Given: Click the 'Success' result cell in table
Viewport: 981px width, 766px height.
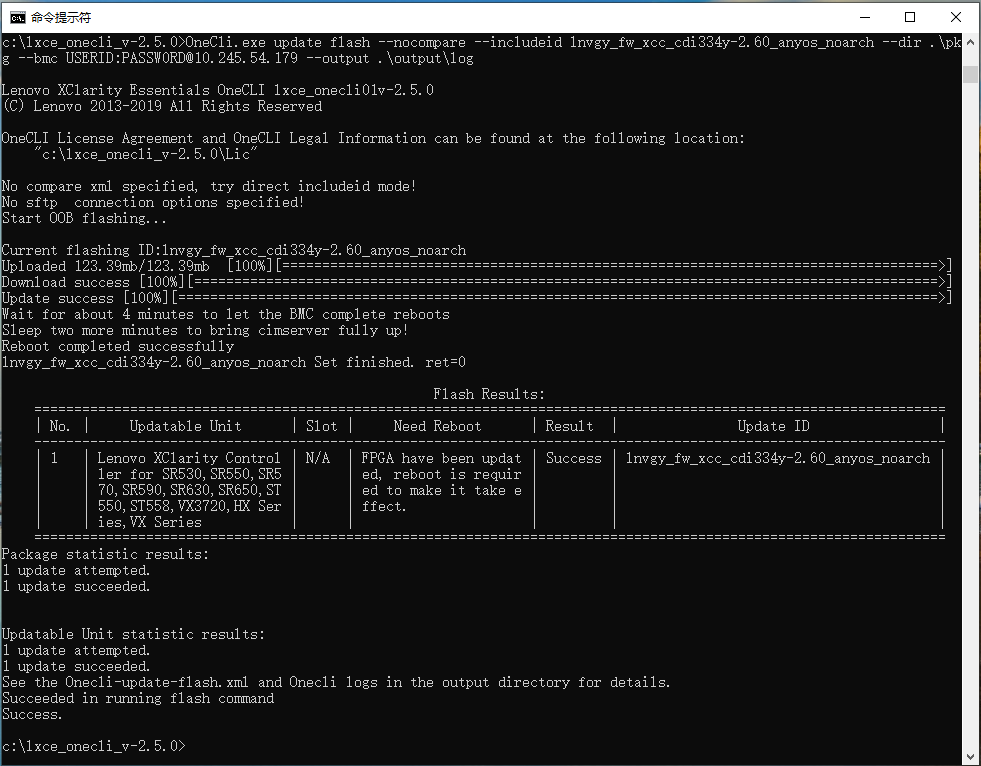Looking at the screenshot, I should click(574, 458).
